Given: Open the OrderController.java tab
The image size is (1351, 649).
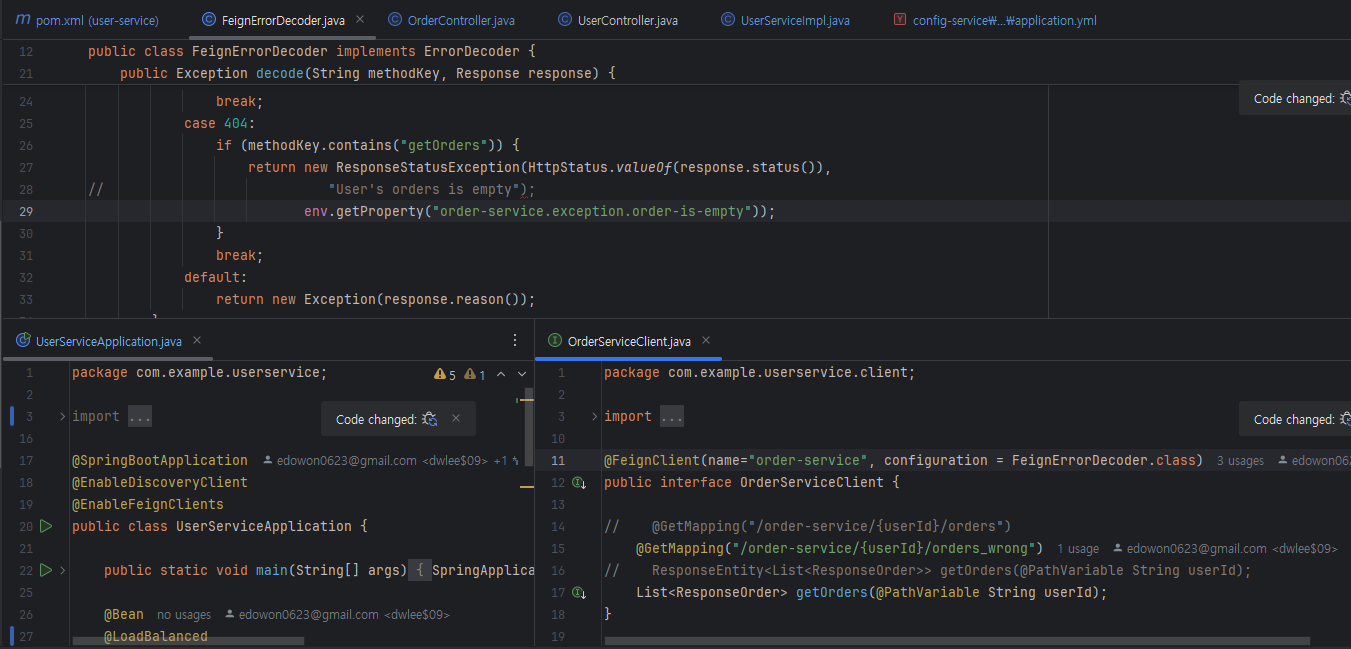Looking at the screenshot, I should click(451, 20).
